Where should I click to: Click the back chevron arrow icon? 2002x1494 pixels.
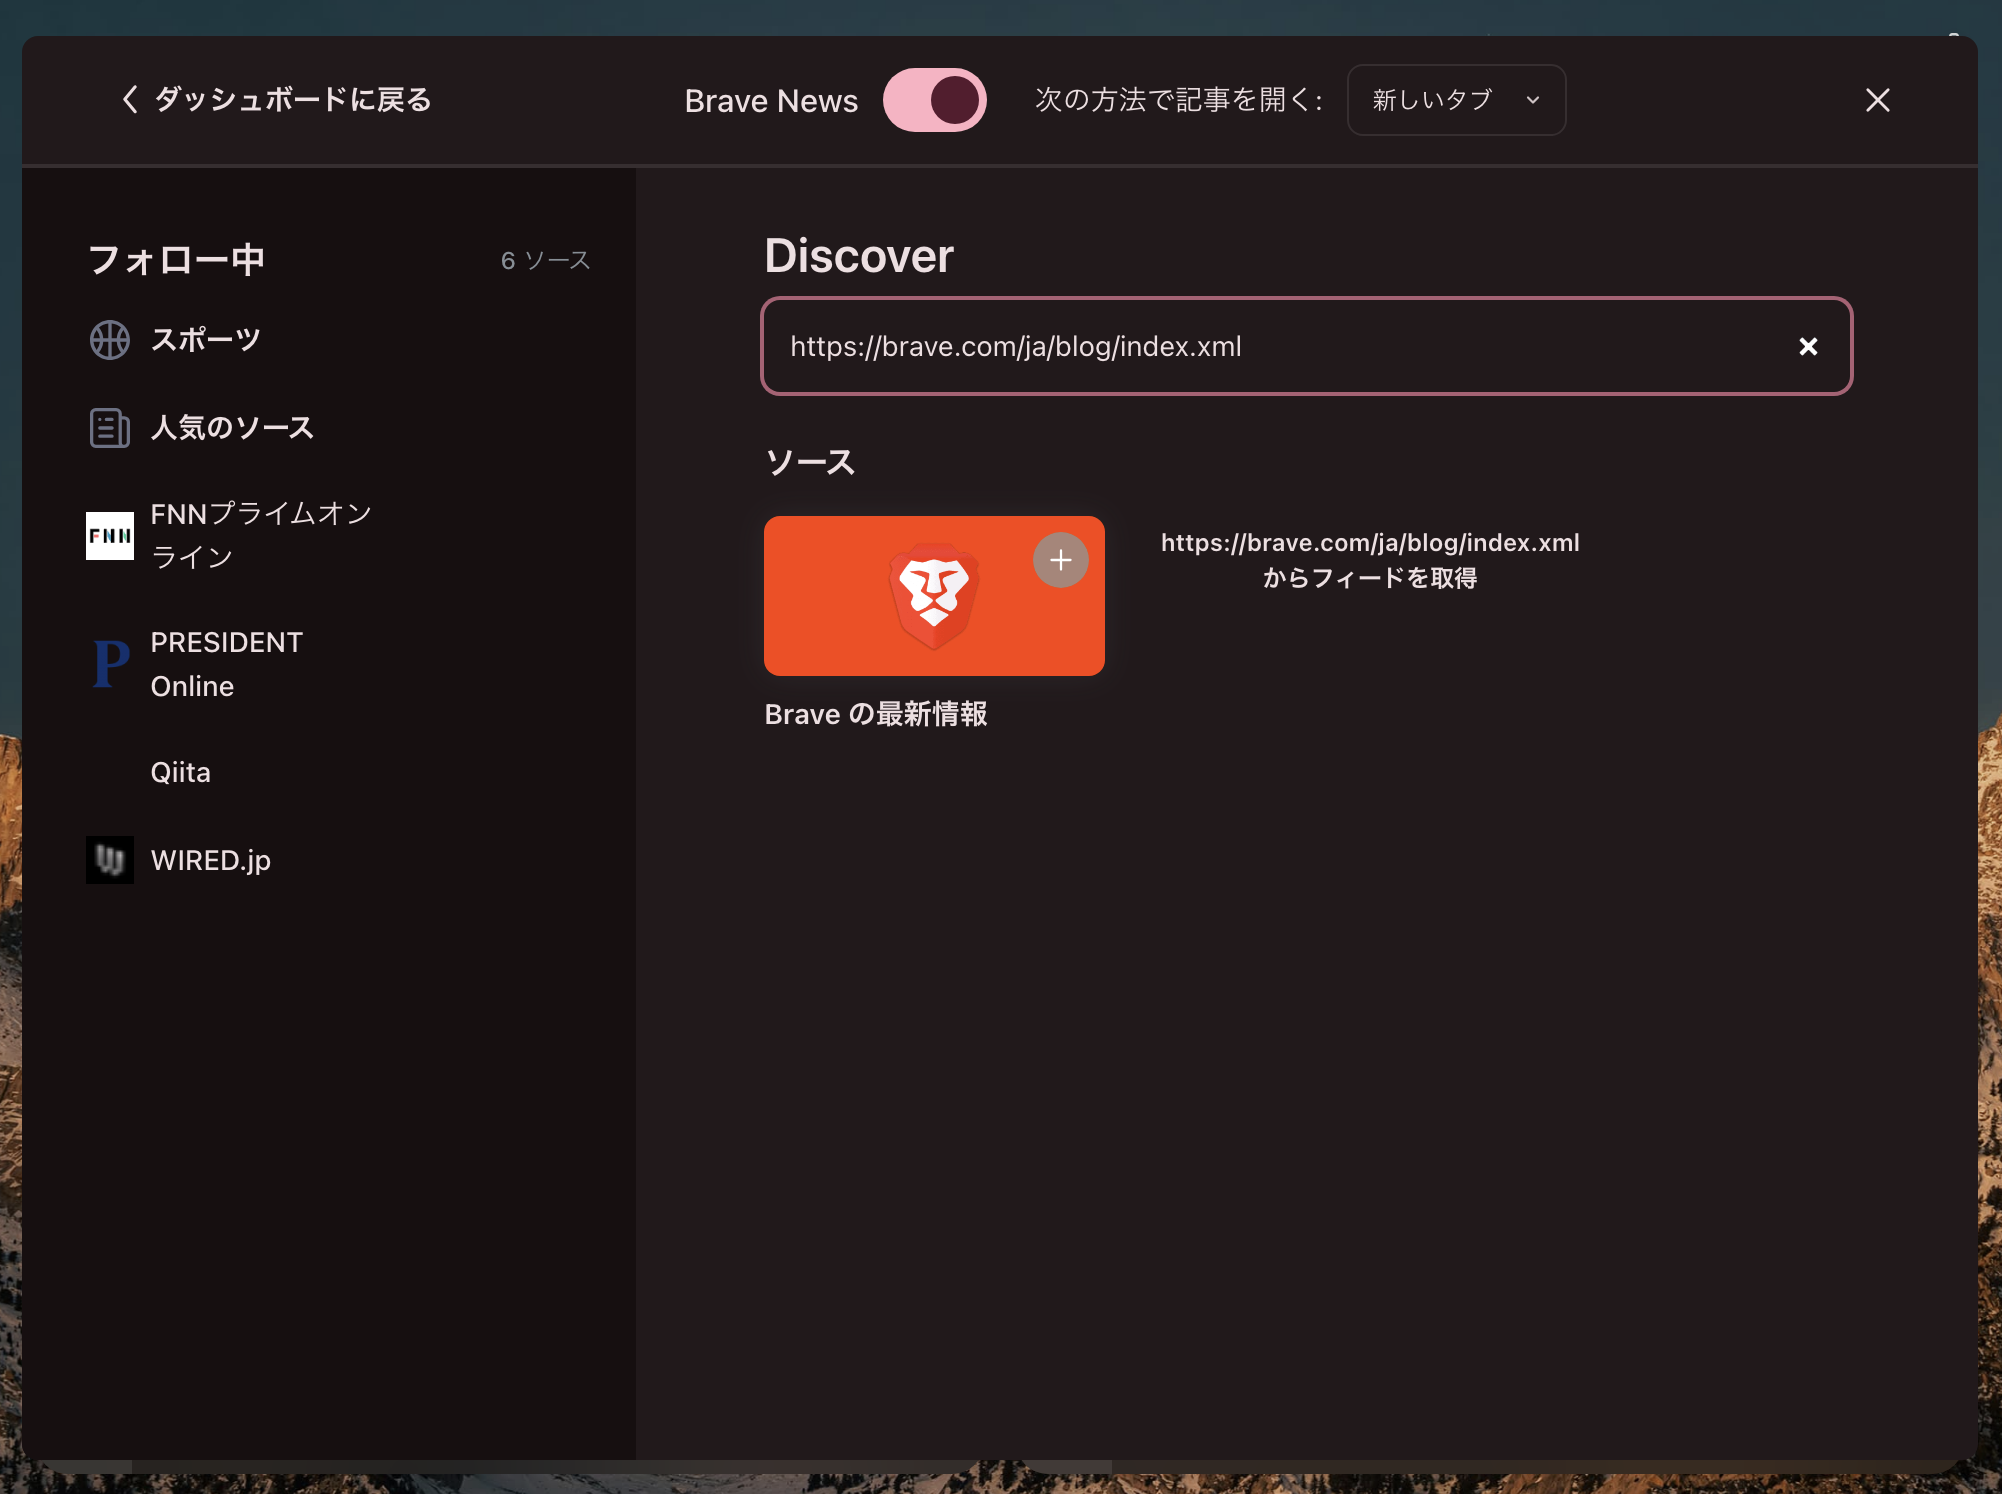[x=130, y=100]
